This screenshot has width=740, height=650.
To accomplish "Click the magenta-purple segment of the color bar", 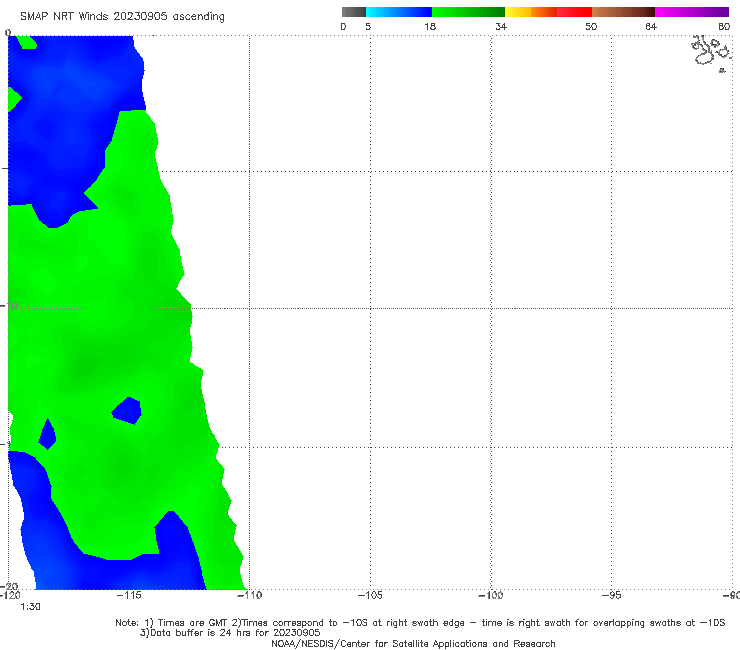I will (692, 12).
